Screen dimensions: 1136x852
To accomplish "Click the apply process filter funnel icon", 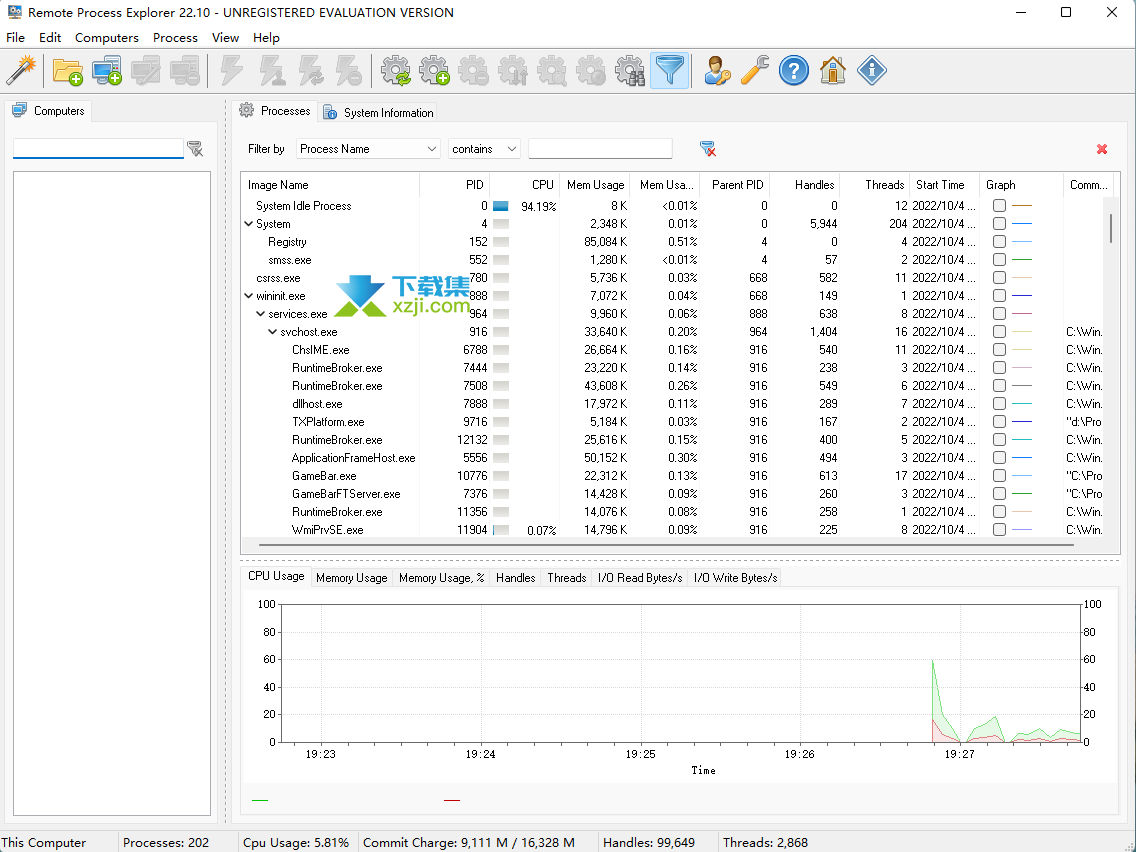I will pyautogui.click(x=708, y=149).
